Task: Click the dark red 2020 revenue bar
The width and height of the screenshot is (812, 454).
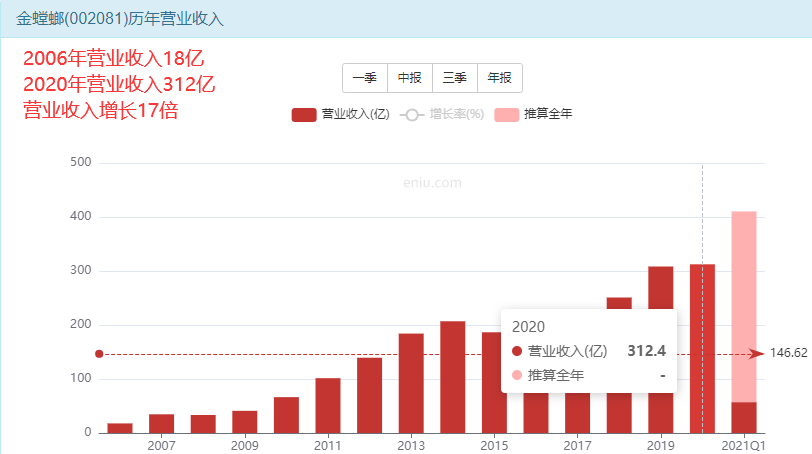Action: click(702, 348)
